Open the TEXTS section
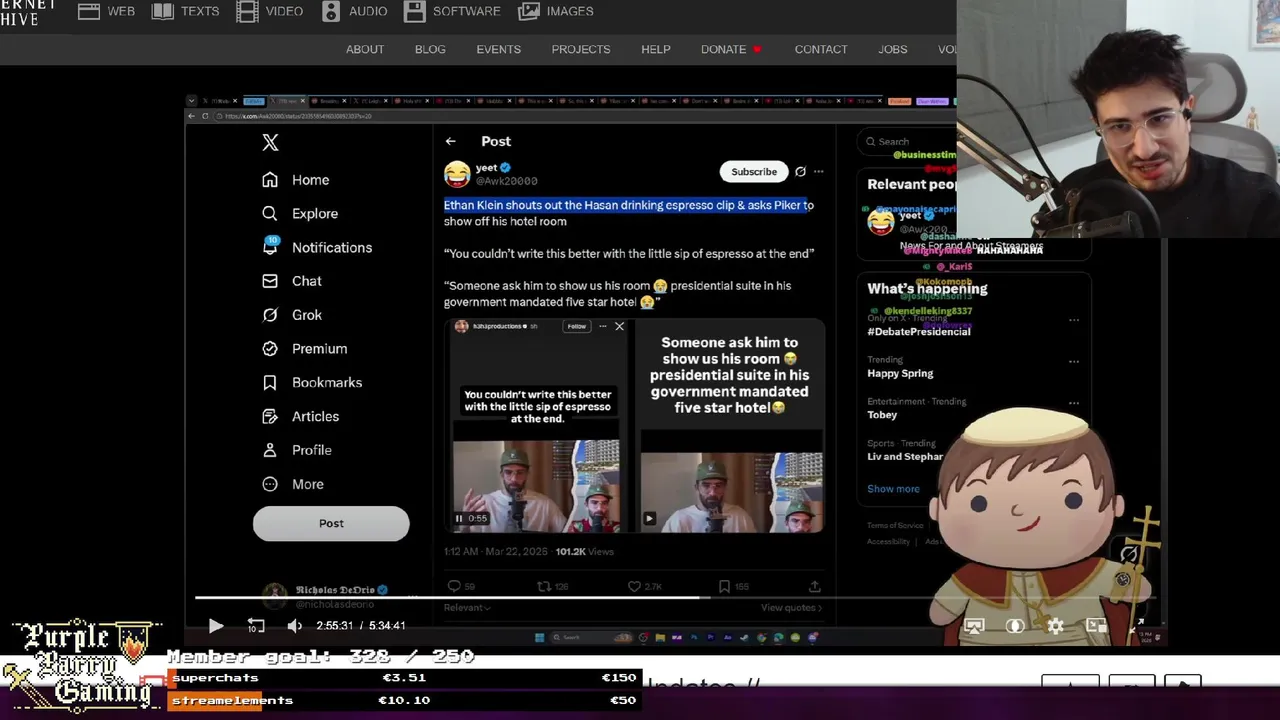The width and height of the screenshot is (1280, 720). click(185, 11)
